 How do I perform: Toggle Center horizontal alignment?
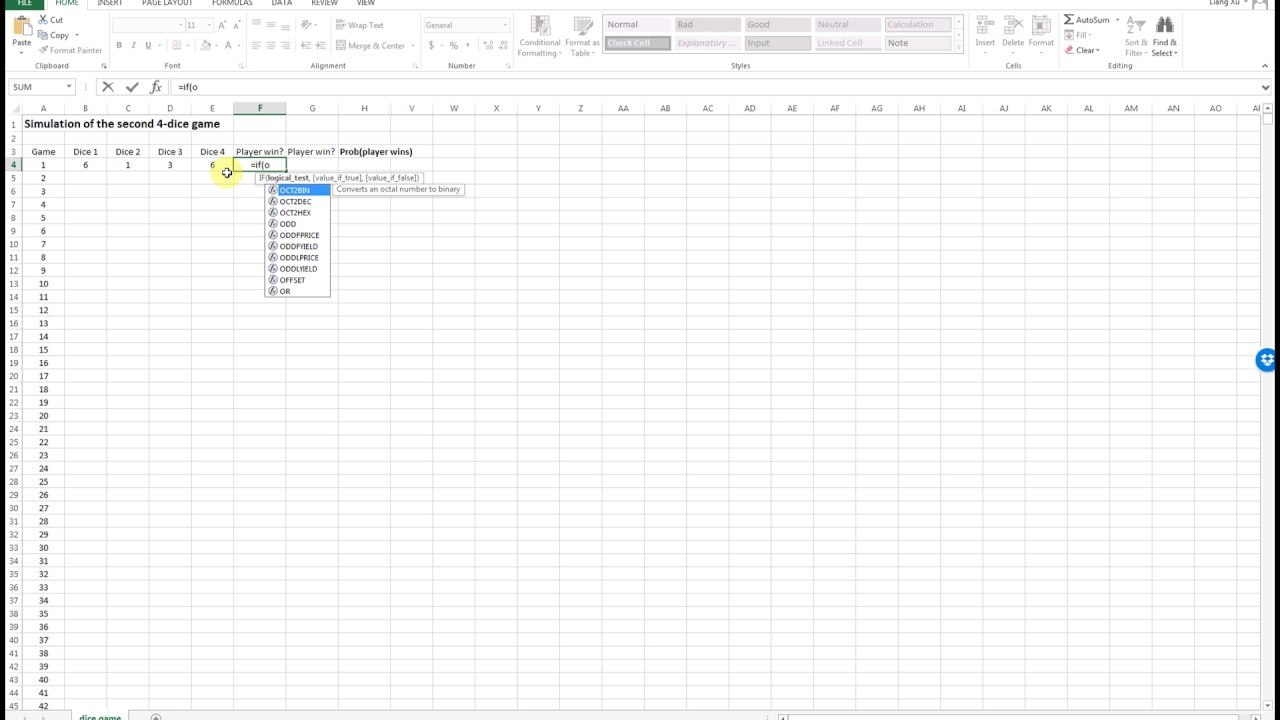coord(271,45)
